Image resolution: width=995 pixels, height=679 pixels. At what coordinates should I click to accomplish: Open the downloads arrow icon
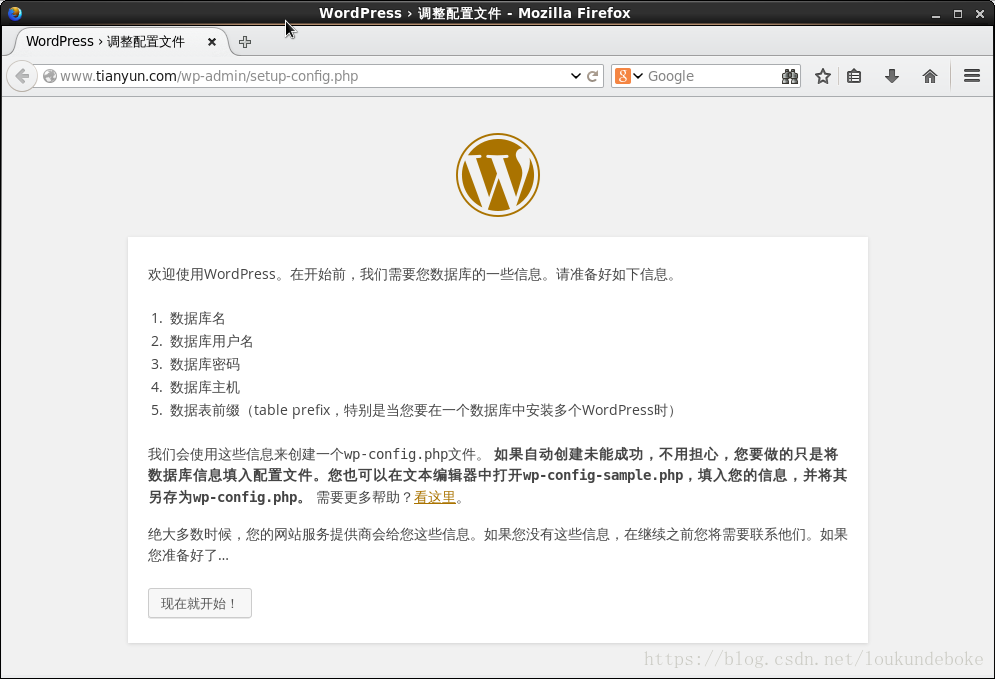point(892,76)
